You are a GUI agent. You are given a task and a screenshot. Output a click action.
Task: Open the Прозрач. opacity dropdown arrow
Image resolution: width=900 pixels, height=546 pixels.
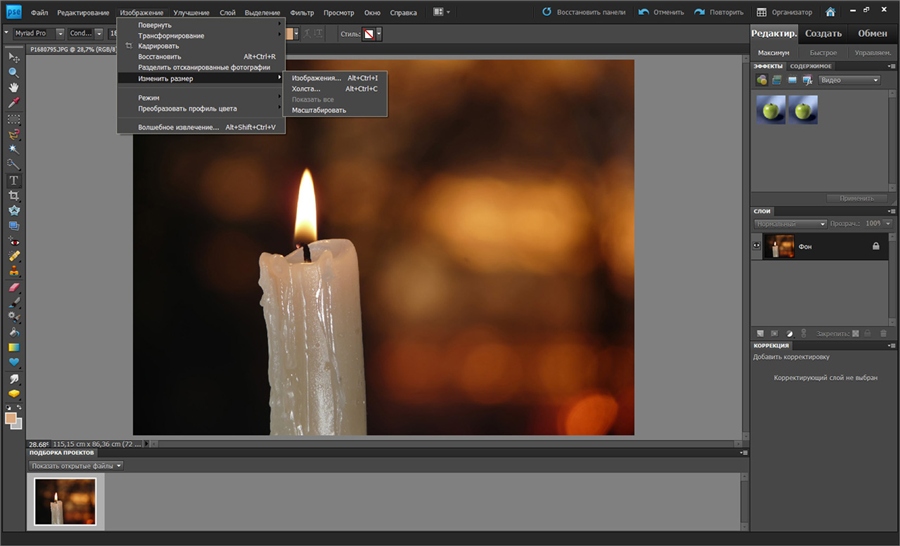pos(888,223)
